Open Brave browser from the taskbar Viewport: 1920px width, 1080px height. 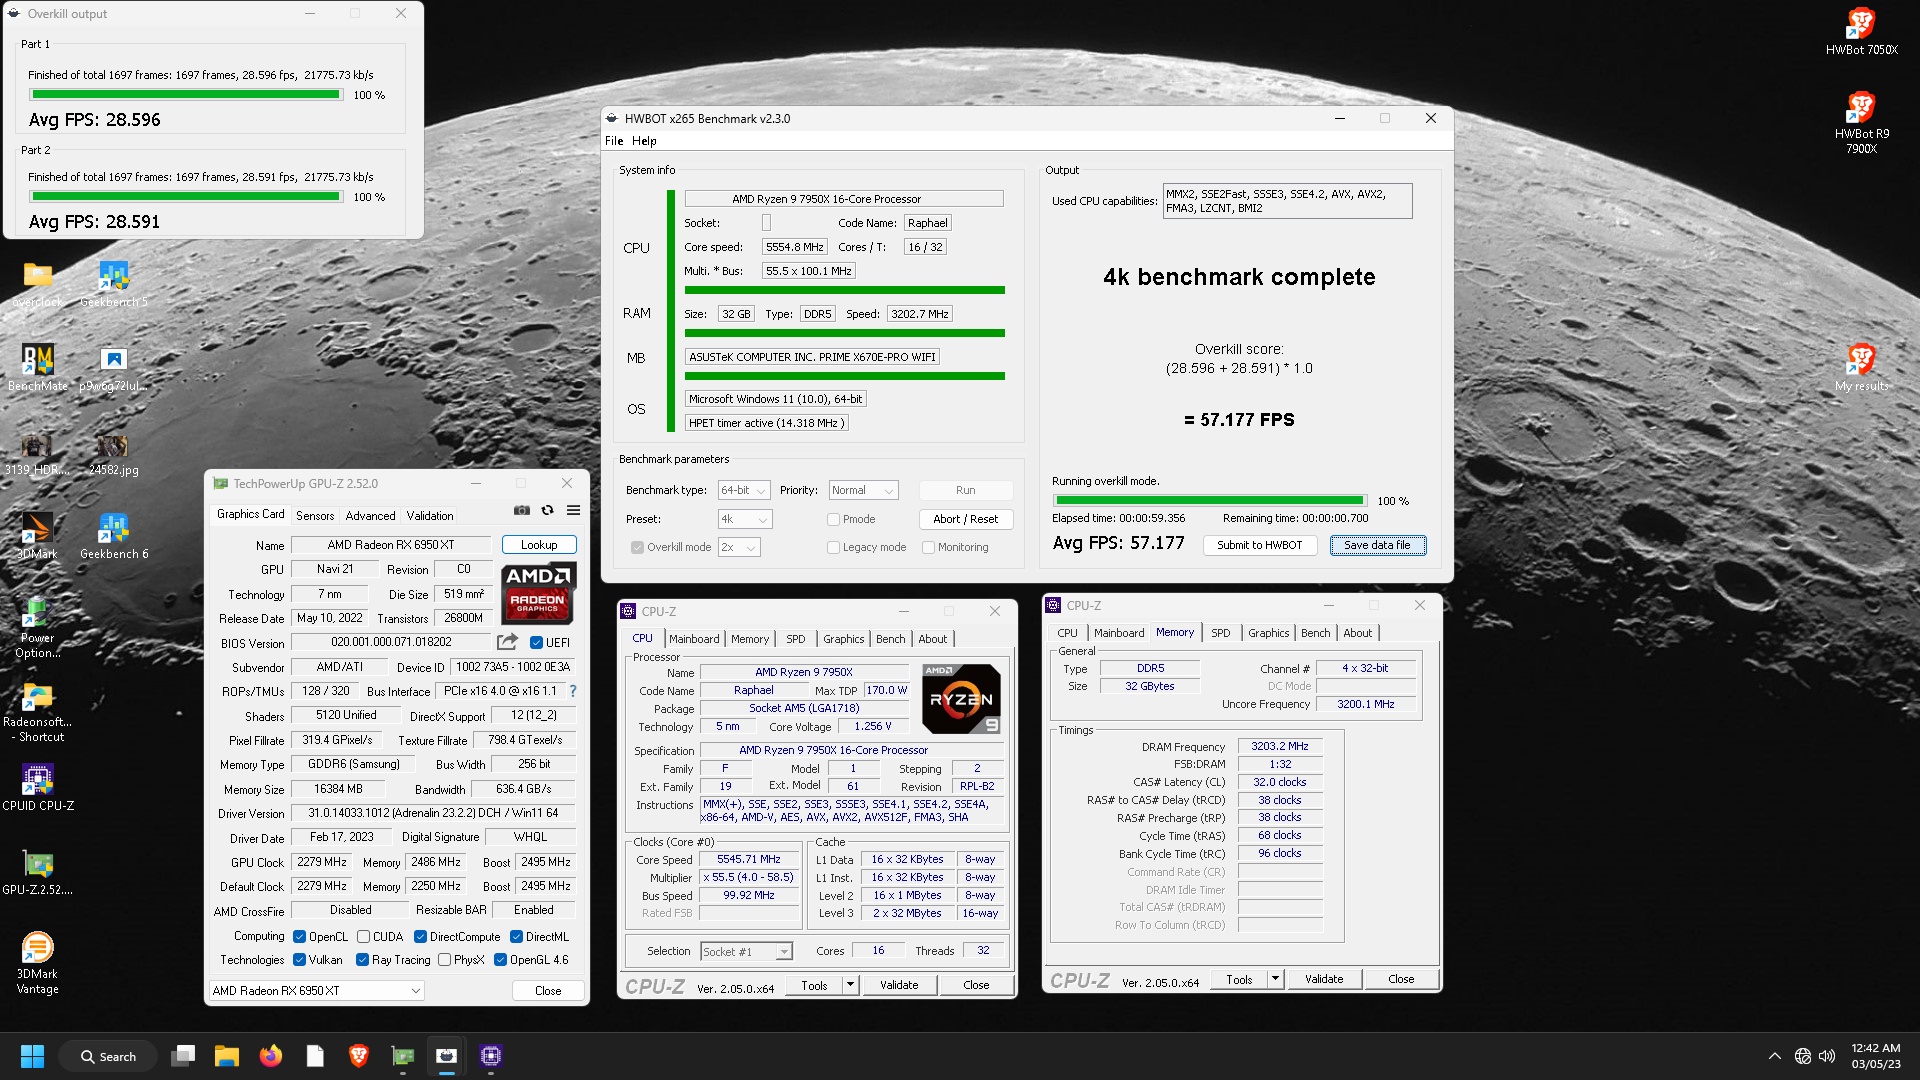tap(359, 1056)
